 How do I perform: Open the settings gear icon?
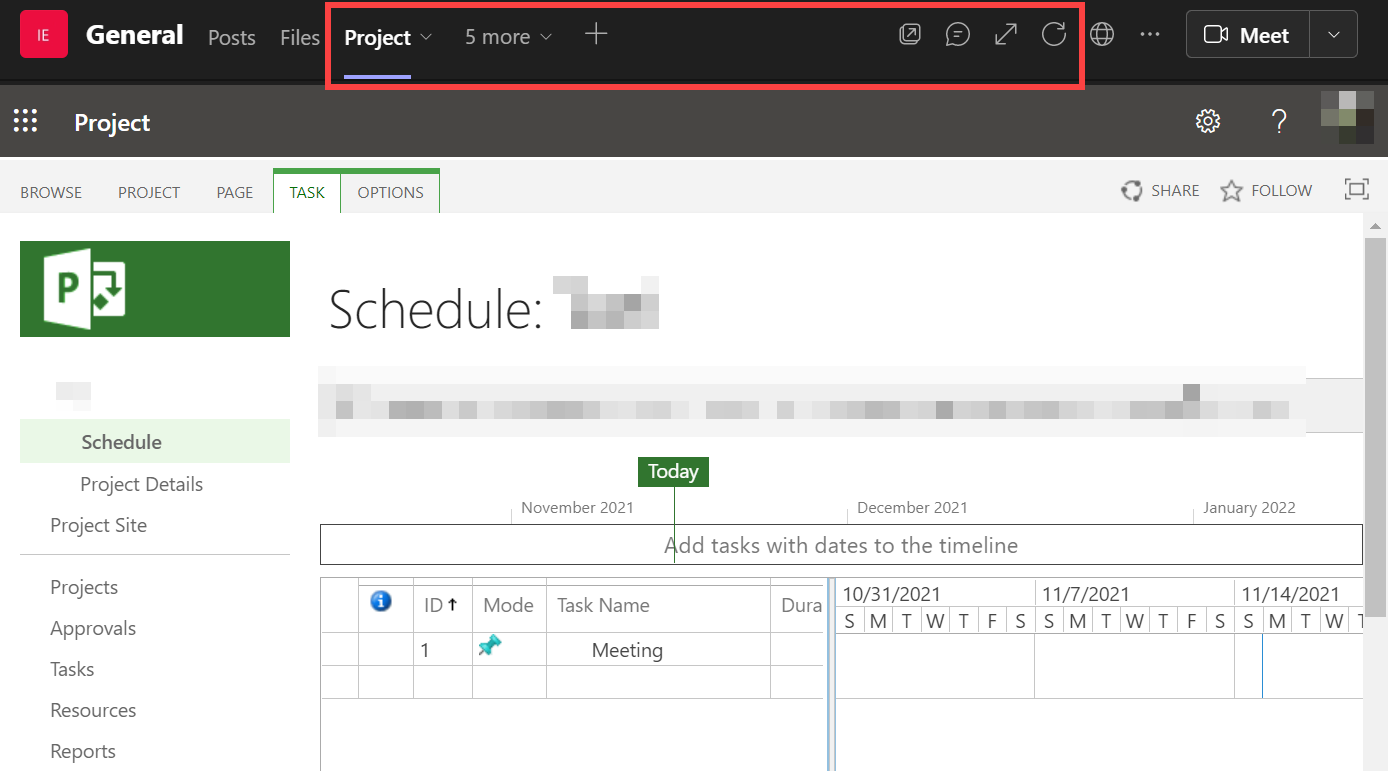[x=1208, y=122]
